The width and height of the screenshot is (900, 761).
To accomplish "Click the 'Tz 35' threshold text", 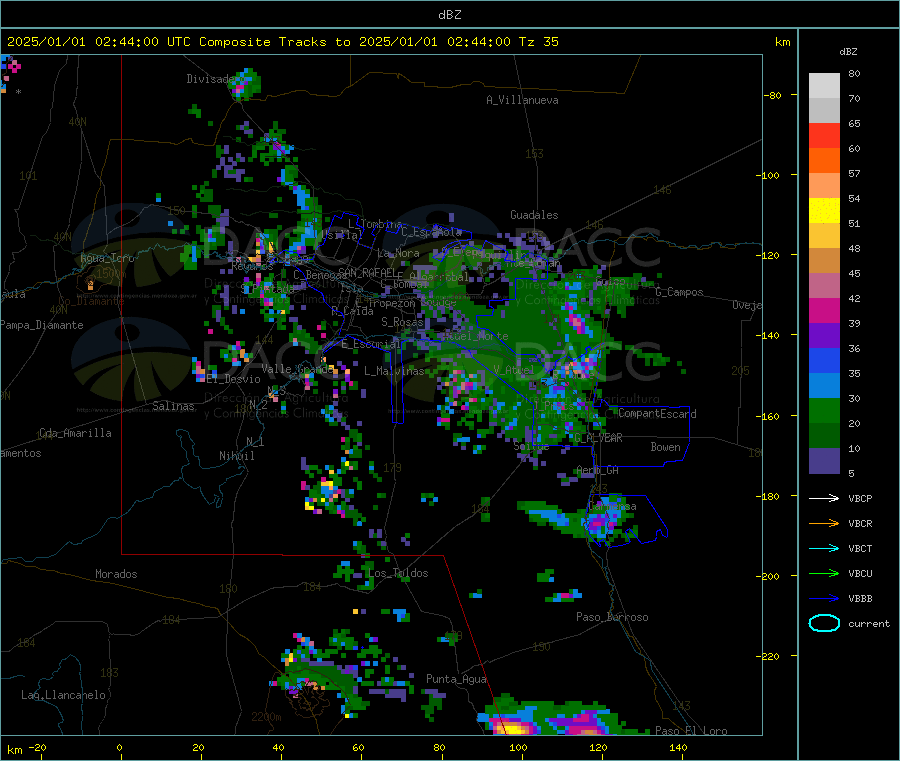I will (x=538, y=42).
